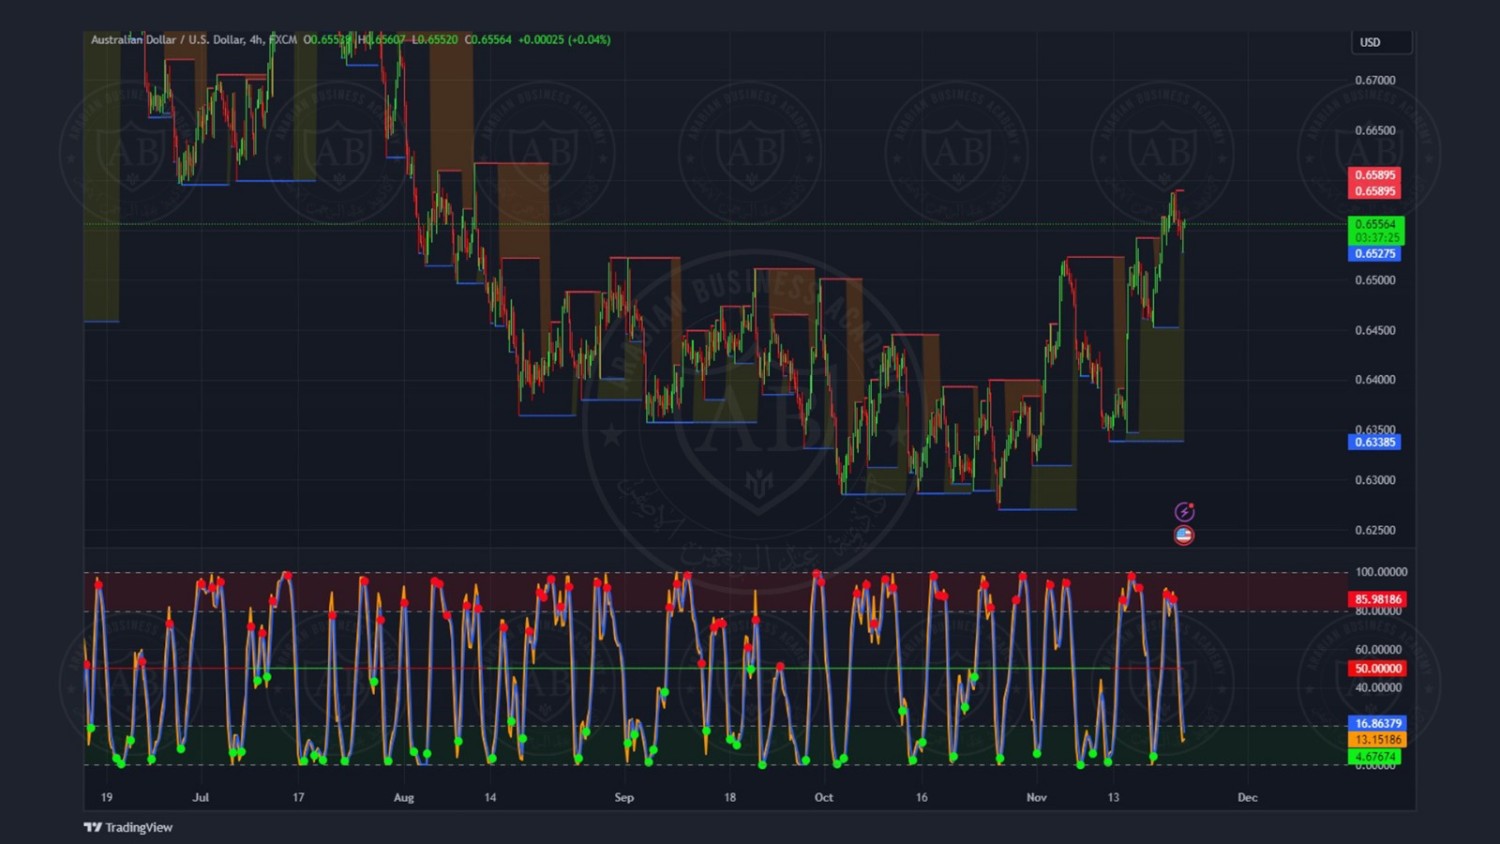Click the 0.65000 price scale tick

point(1375,280)
